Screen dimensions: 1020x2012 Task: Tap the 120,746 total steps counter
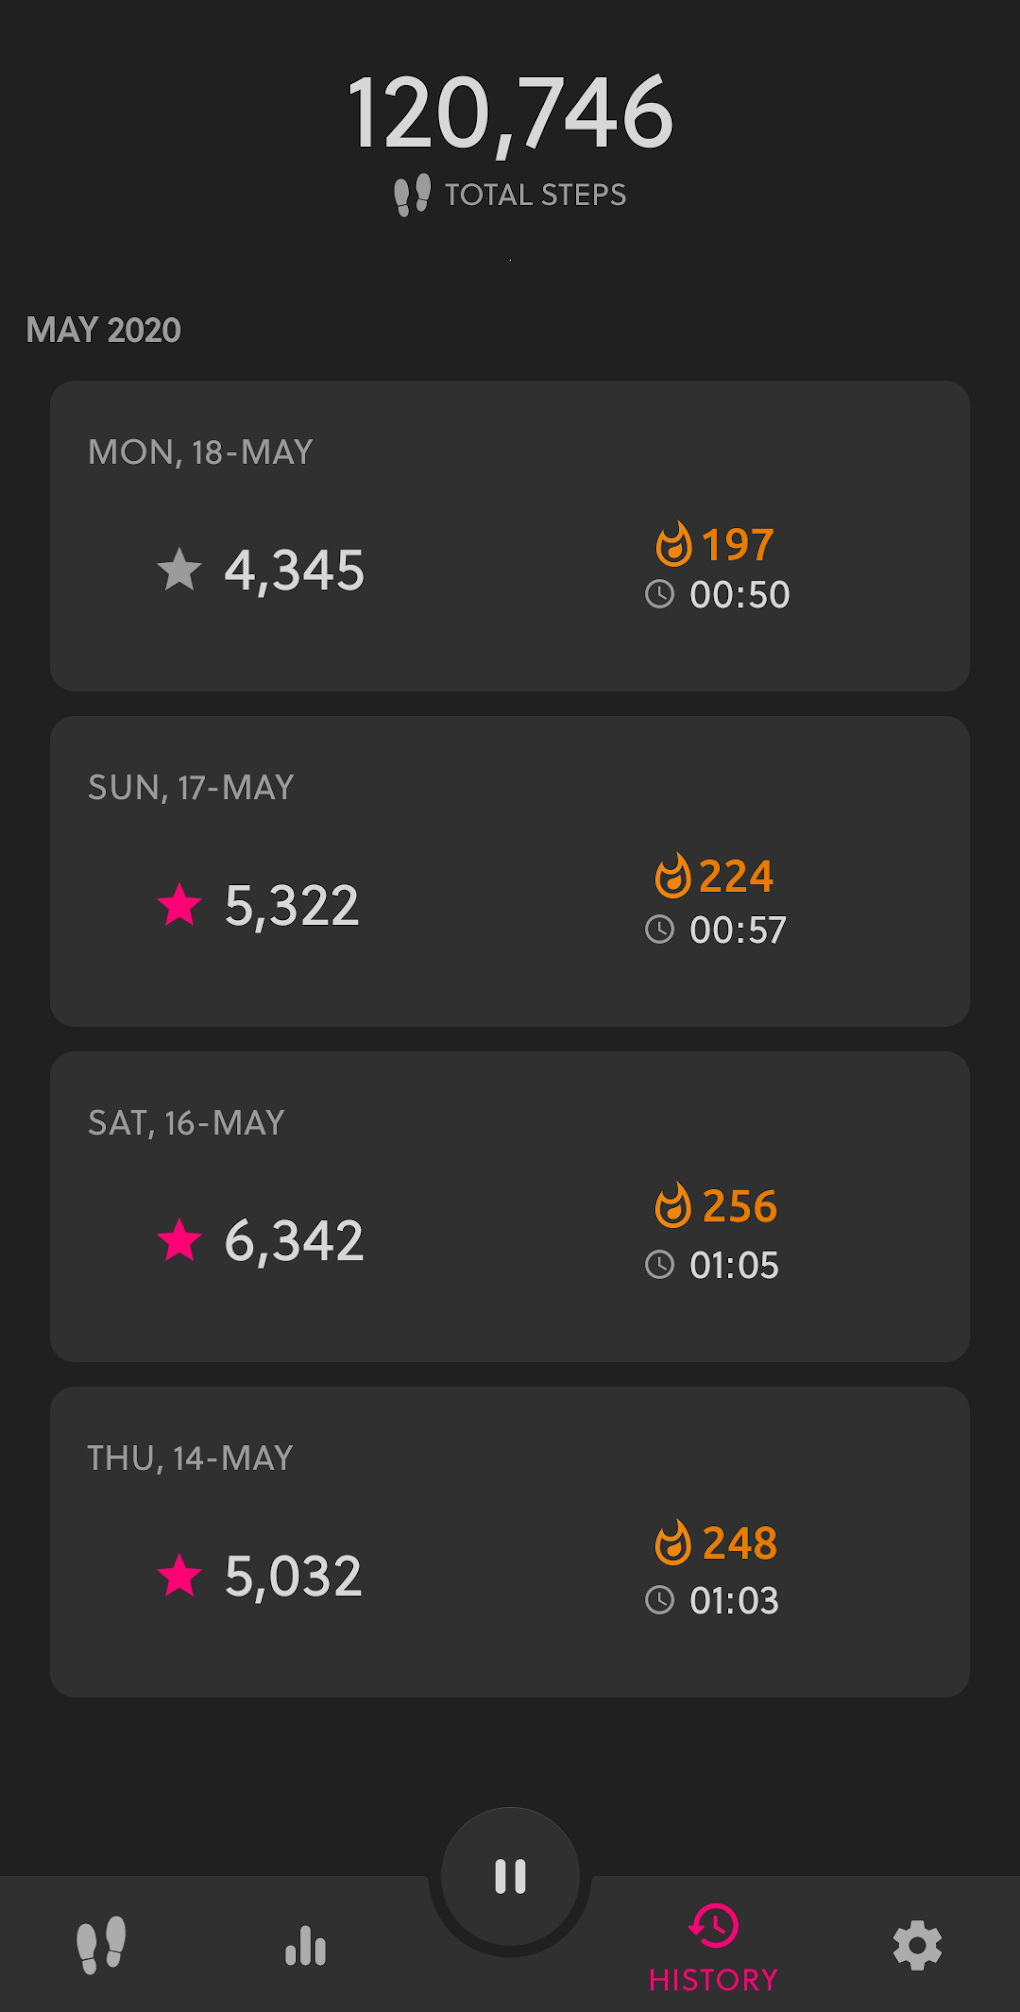(x=510, y=113)
